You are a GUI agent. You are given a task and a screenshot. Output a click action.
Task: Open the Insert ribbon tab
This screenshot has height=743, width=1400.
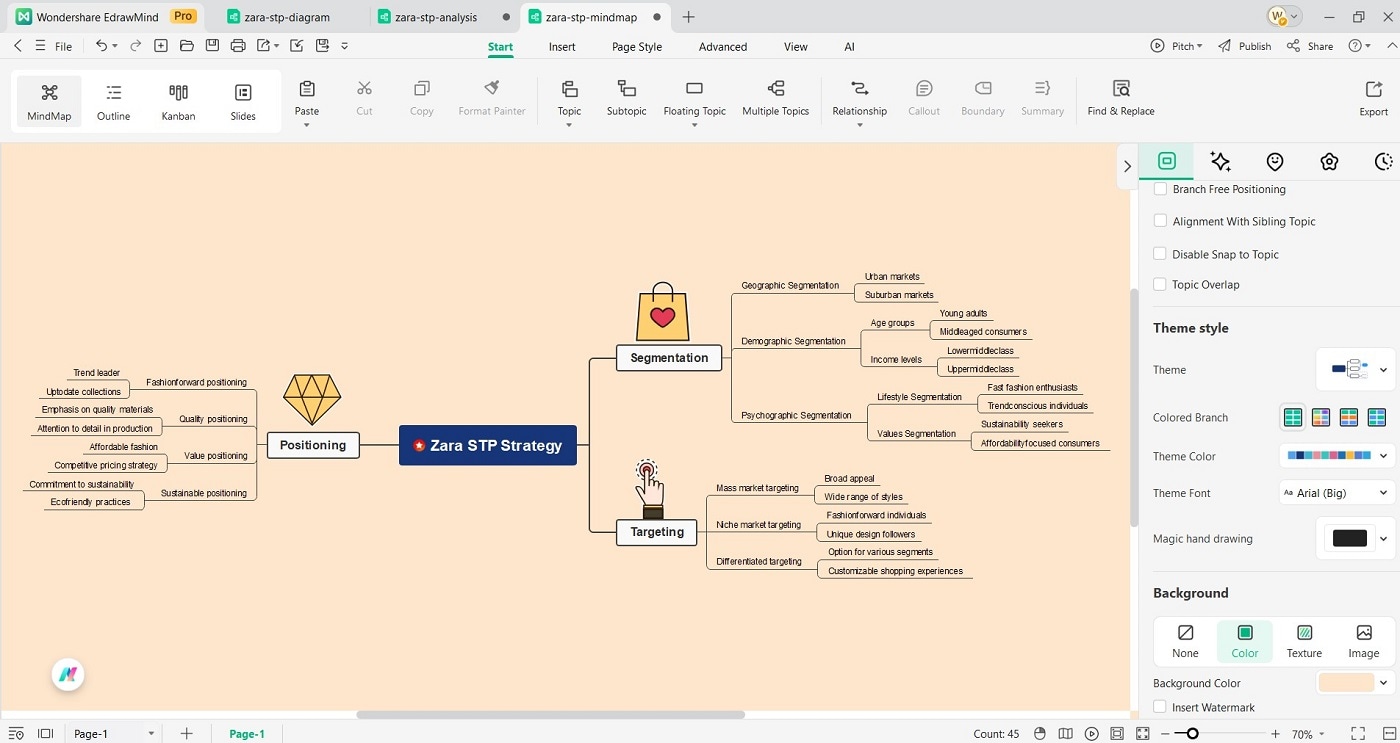(x=562, y=47)
